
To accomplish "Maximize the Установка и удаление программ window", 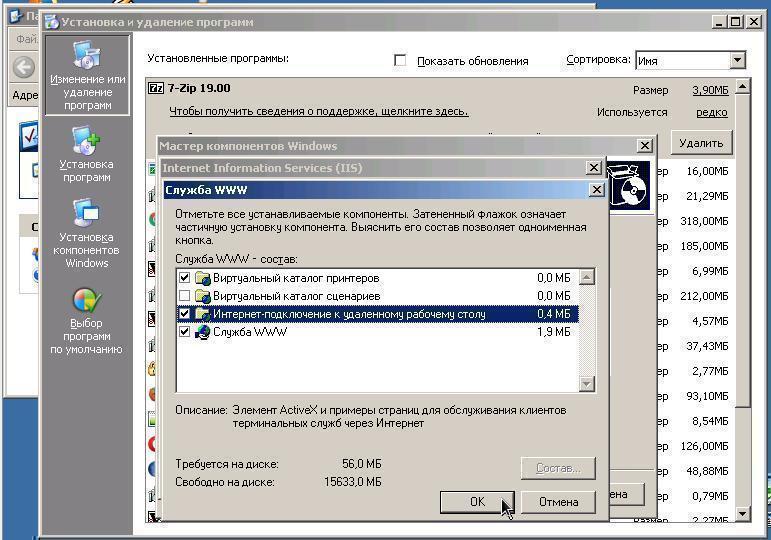I will point(736,22).
